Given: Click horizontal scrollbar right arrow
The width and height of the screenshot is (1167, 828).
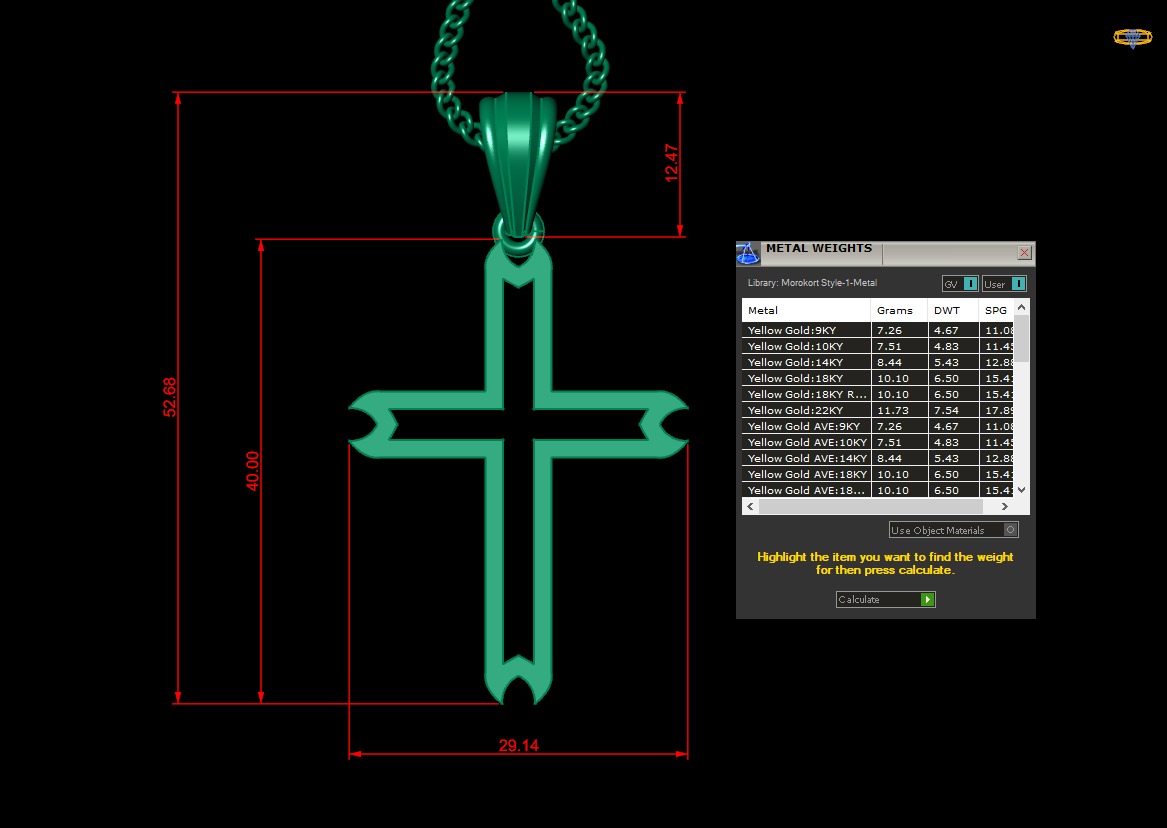Looking at the screenshot, I should pos(1005,507).
